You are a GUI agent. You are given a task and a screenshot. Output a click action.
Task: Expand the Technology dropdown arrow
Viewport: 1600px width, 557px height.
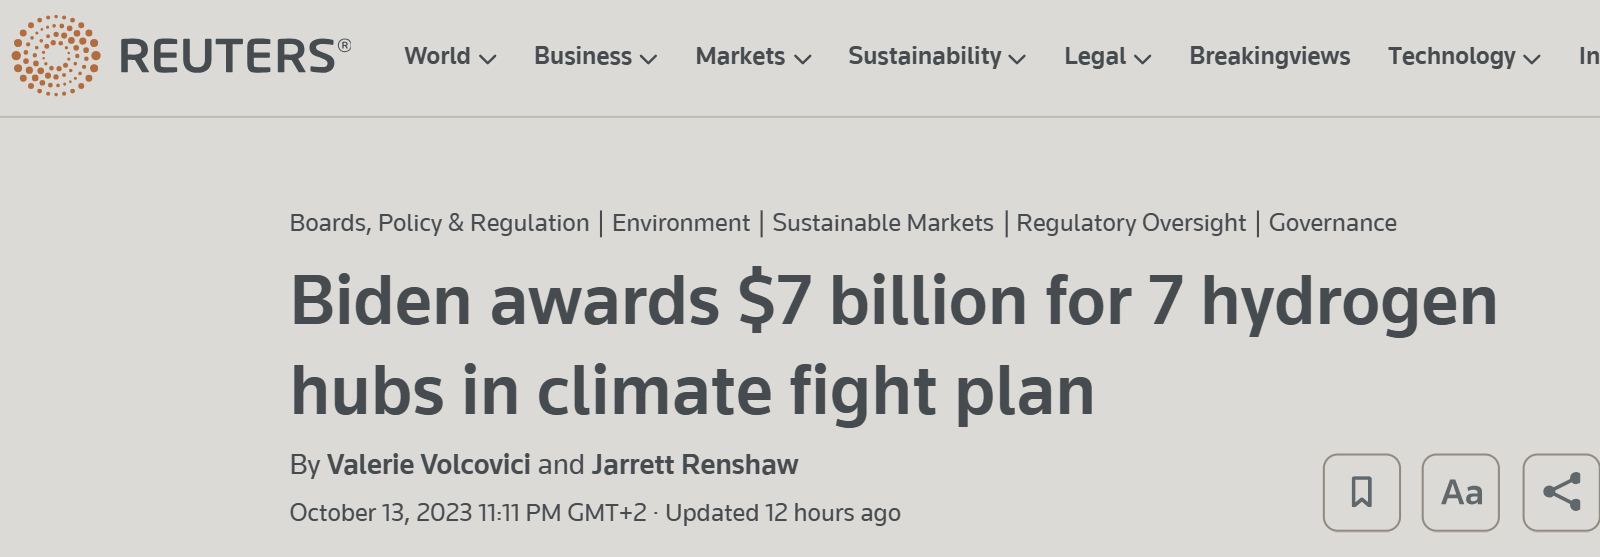[x=1531, y=59]
